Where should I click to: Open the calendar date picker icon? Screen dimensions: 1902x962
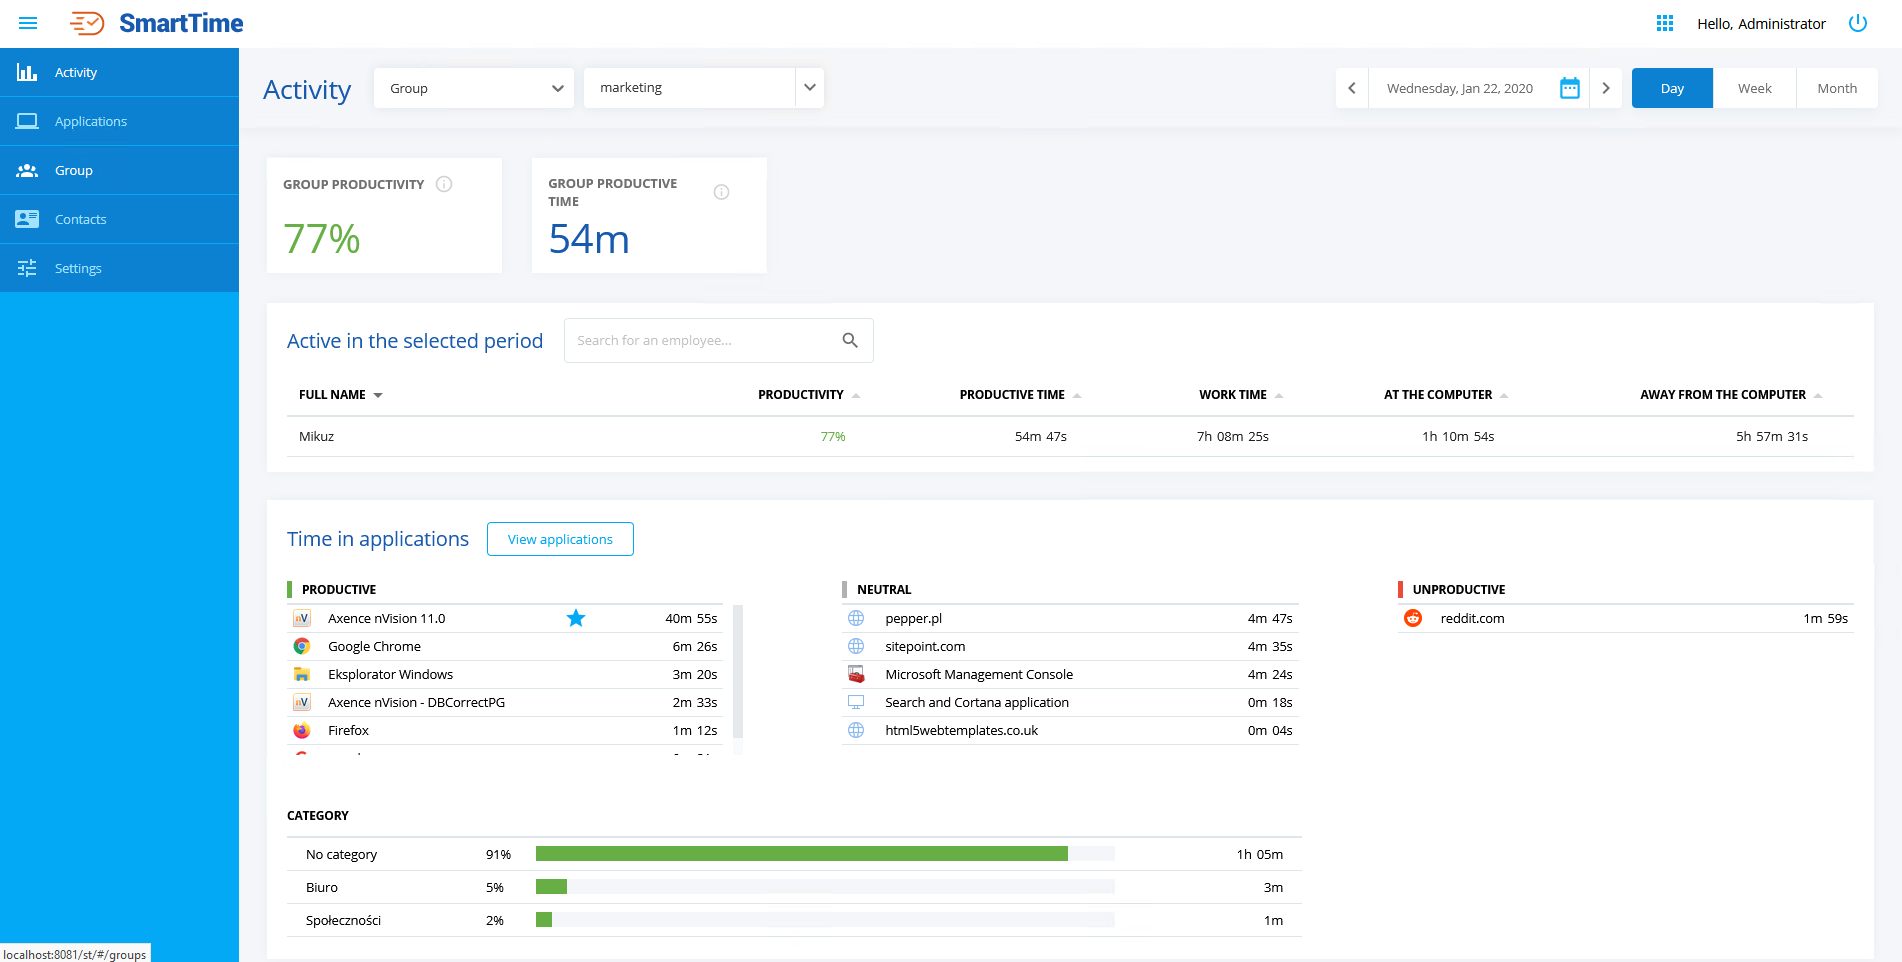coord(1569,88)
